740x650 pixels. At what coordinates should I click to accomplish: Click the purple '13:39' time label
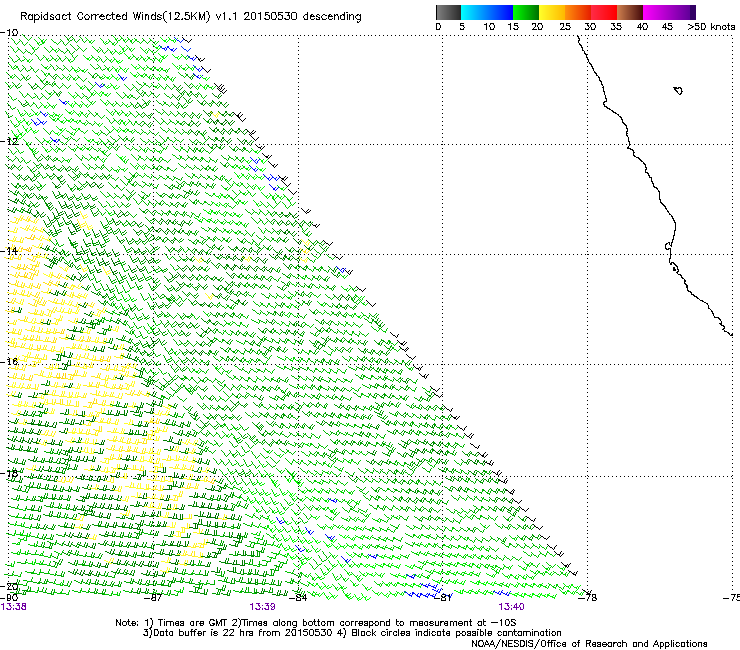click(x=262, y=607)
